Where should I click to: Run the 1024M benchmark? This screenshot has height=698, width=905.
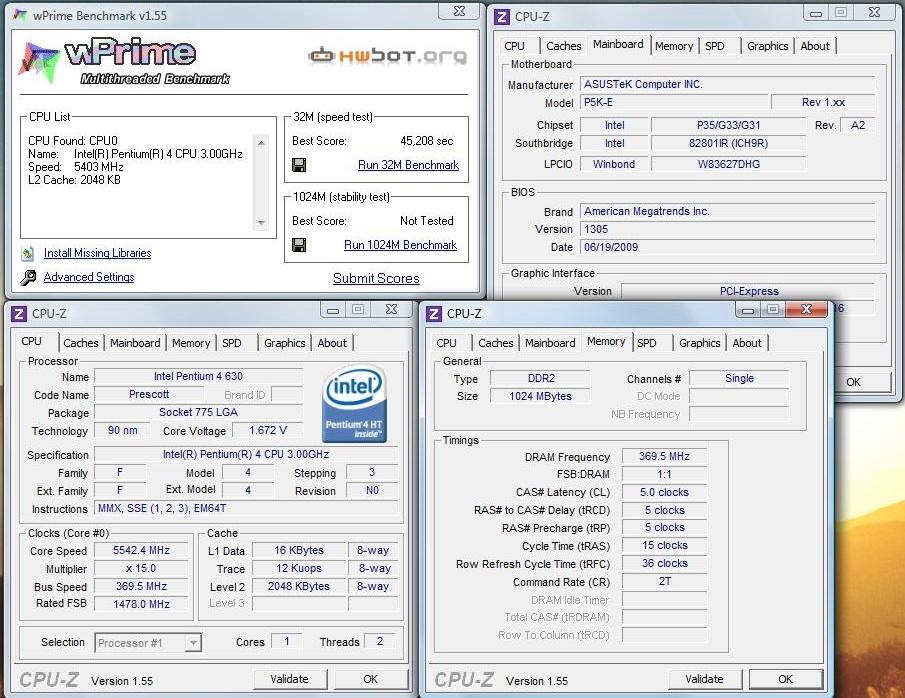400,245
